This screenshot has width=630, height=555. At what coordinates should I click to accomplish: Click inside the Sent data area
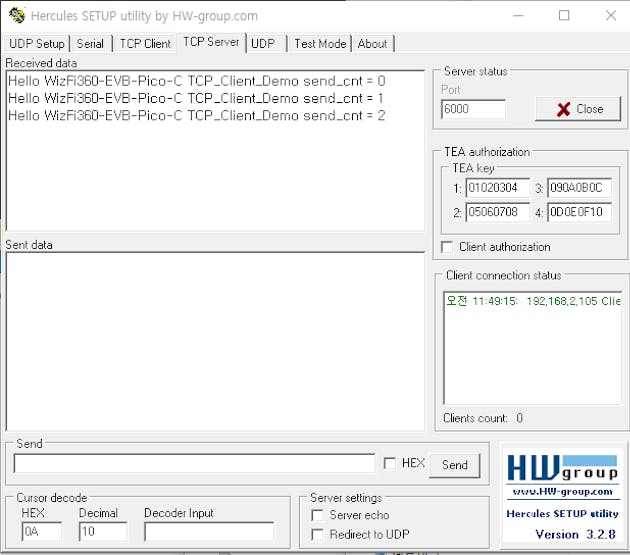215,342
